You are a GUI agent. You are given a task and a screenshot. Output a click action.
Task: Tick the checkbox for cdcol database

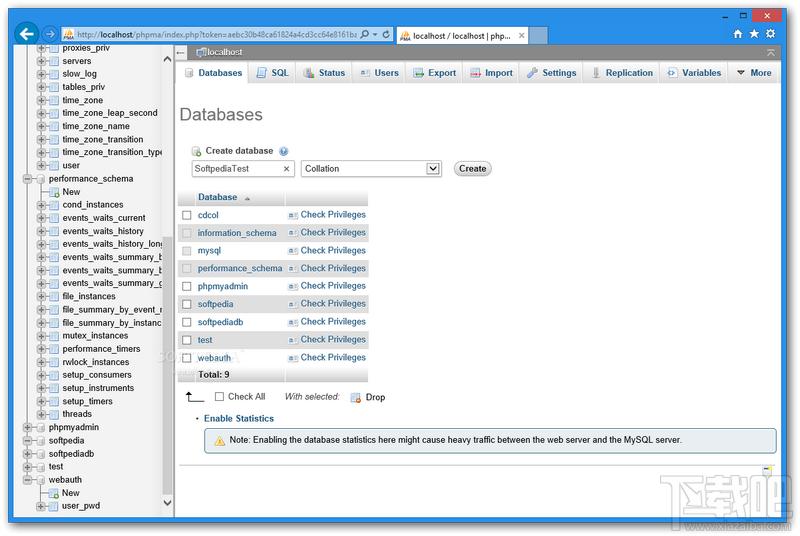[x=187, y=215]
